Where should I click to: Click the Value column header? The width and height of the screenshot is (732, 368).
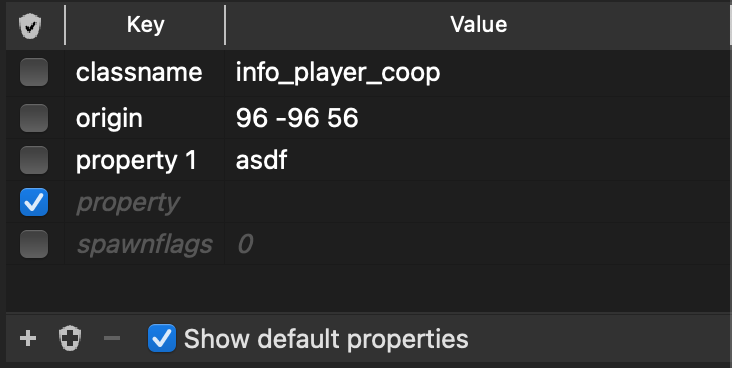pos(479,25)
